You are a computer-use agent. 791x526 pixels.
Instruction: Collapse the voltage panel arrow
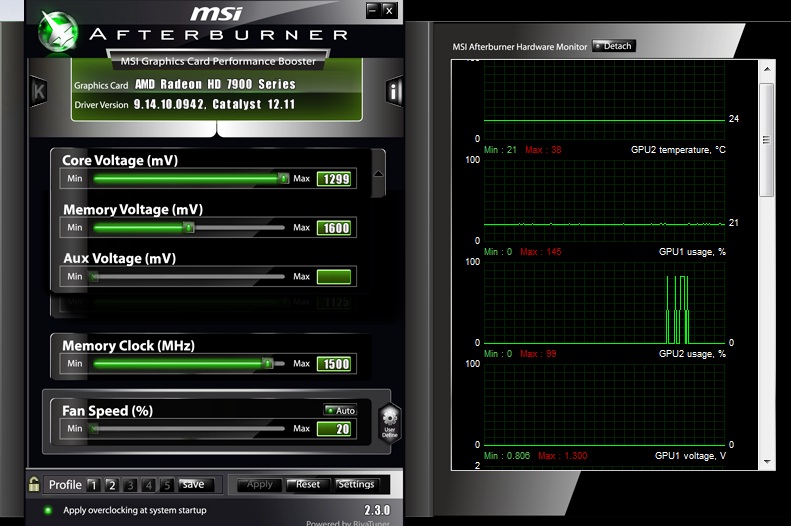[378, 173]
